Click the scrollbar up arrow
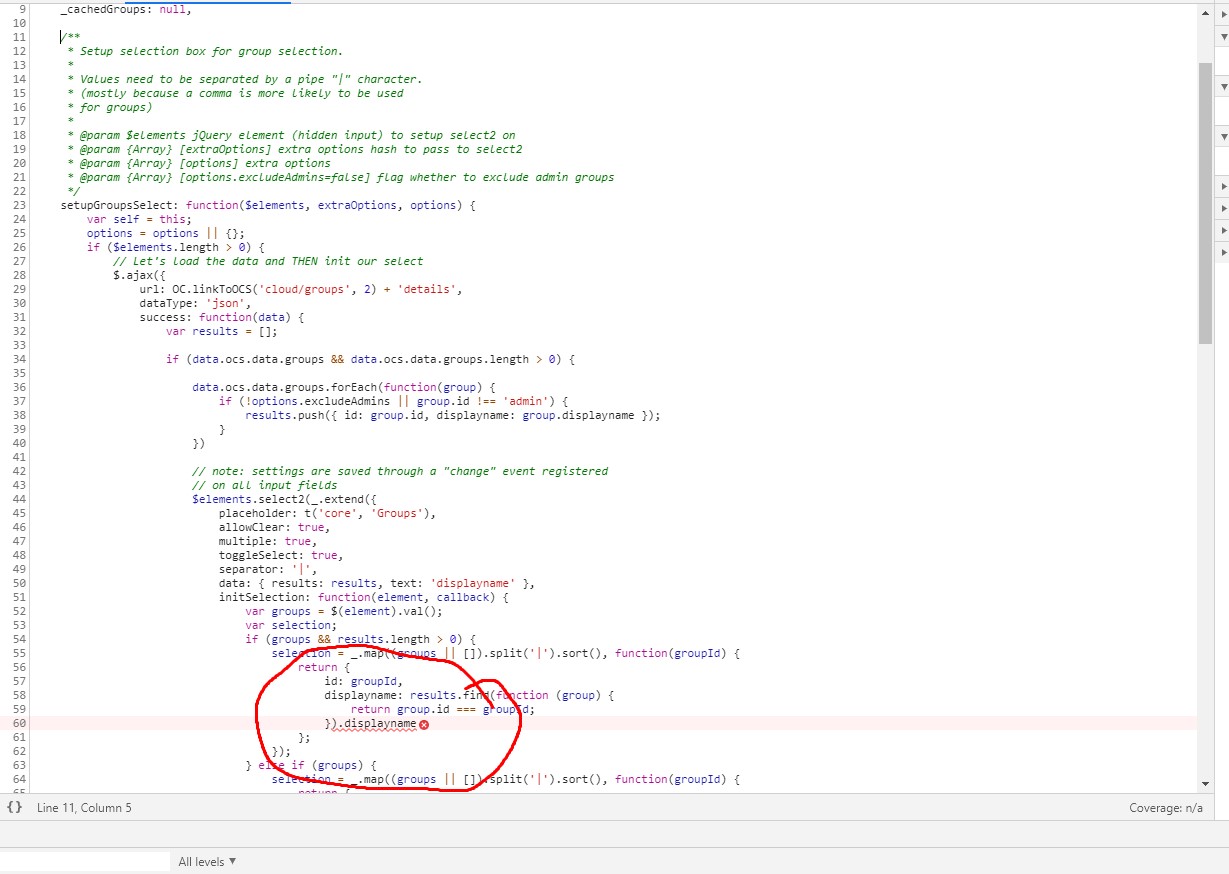The width and height of the screenshot is (1229, 874). (x=1205, y=13)
